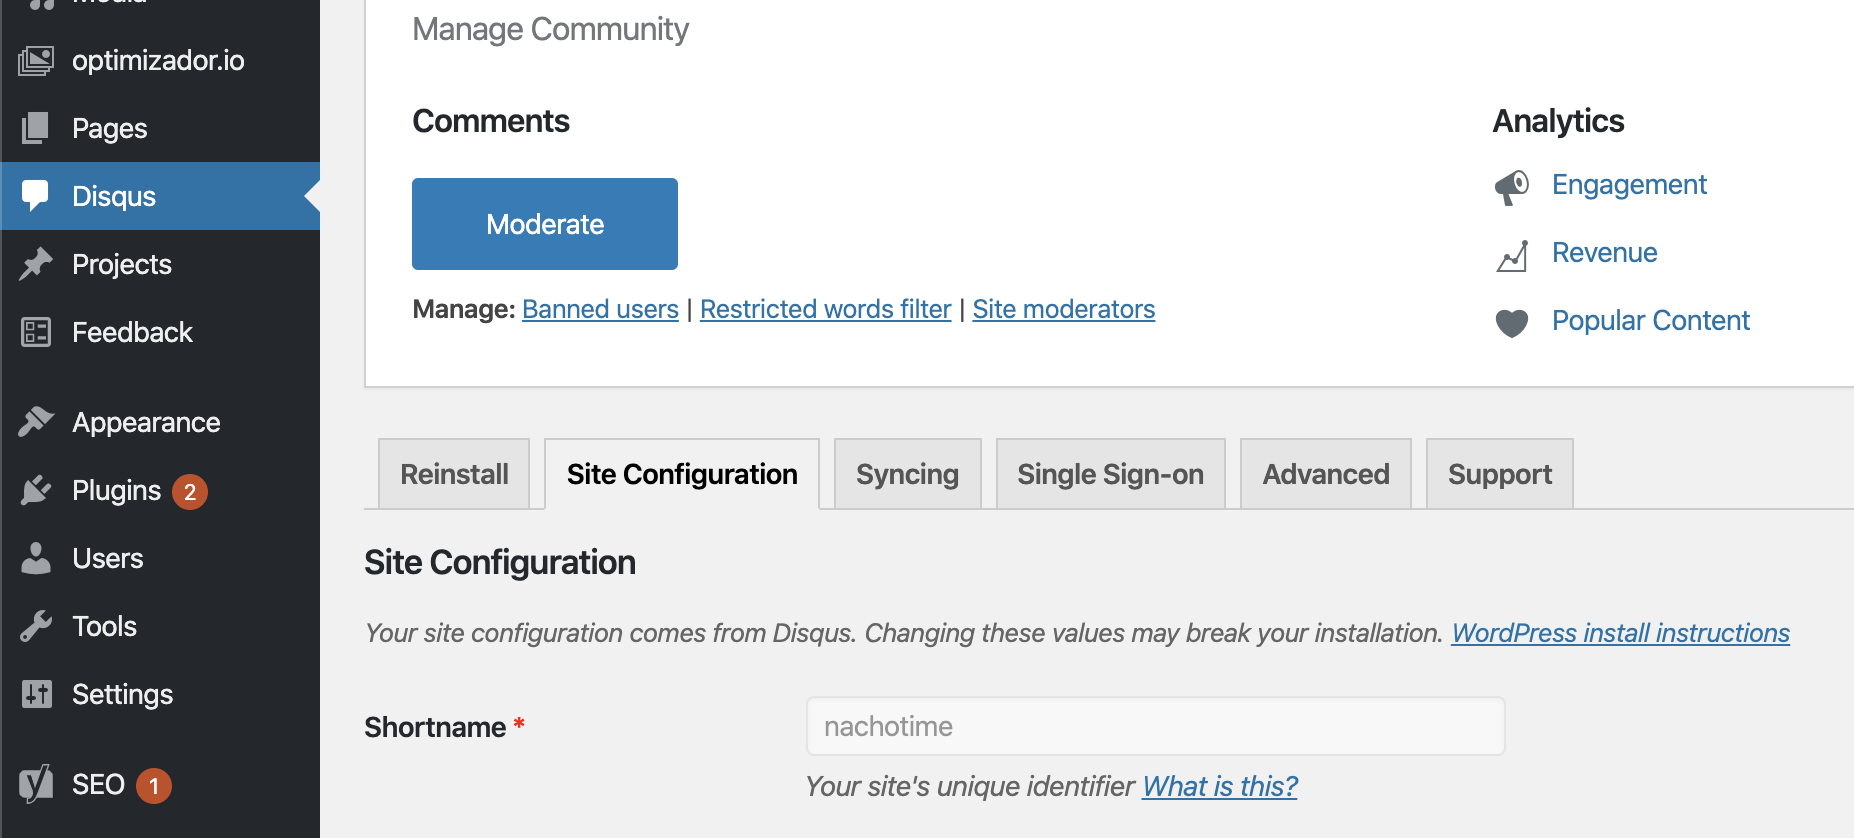This screenshot has height=838, width=1854.
Task: Open the Feedback menu
Action: point(160,332)
